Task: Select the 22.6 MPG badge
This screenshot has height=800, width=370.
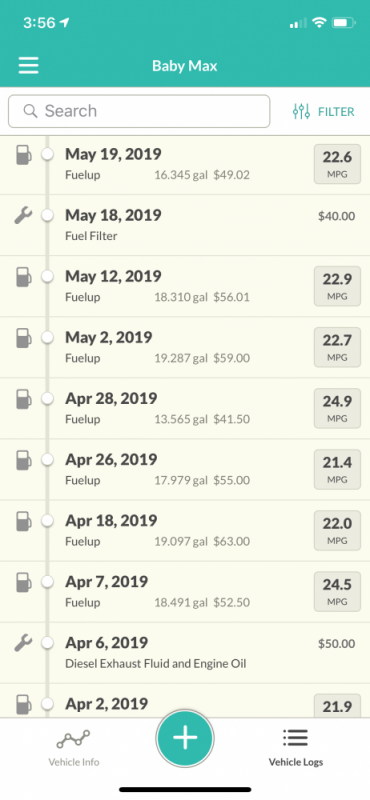Action: tap(337, 164)
